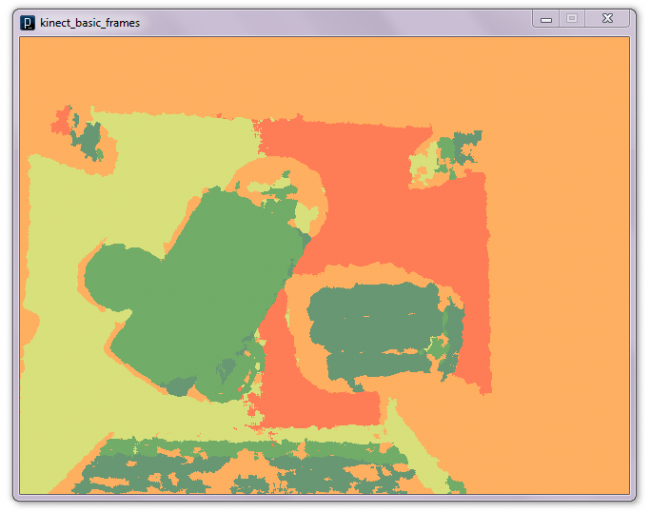
Task: Close the kinect_basic_frames window
Action: point(607,19)
